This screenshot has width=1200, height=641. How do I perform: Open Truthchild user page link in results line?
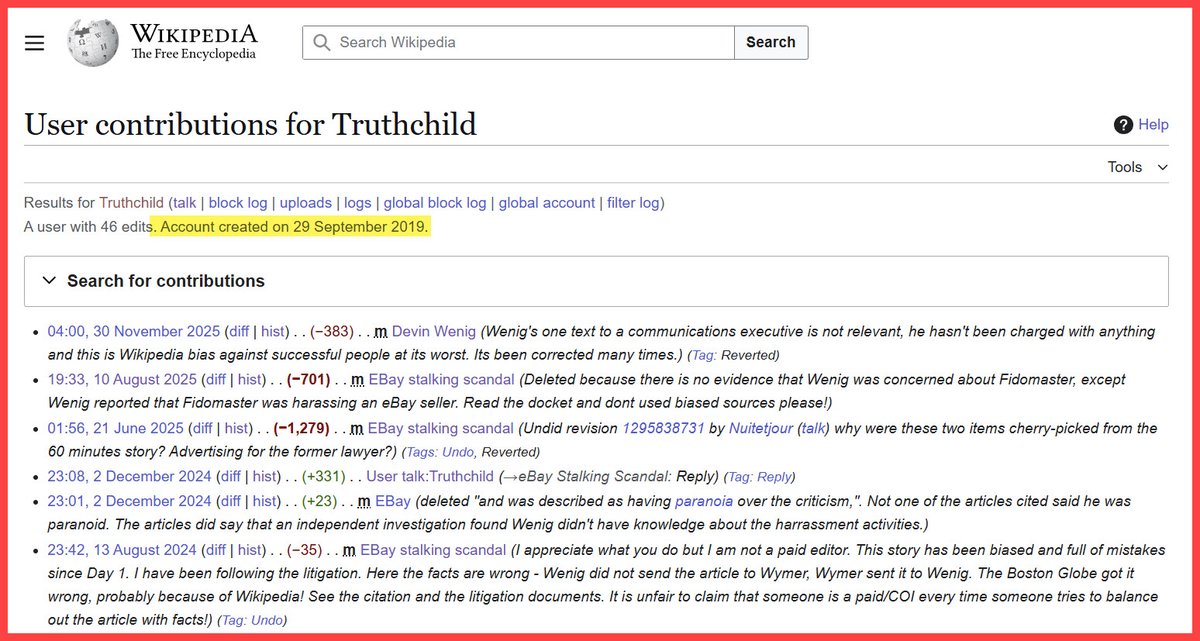click(x=131, y=203)
